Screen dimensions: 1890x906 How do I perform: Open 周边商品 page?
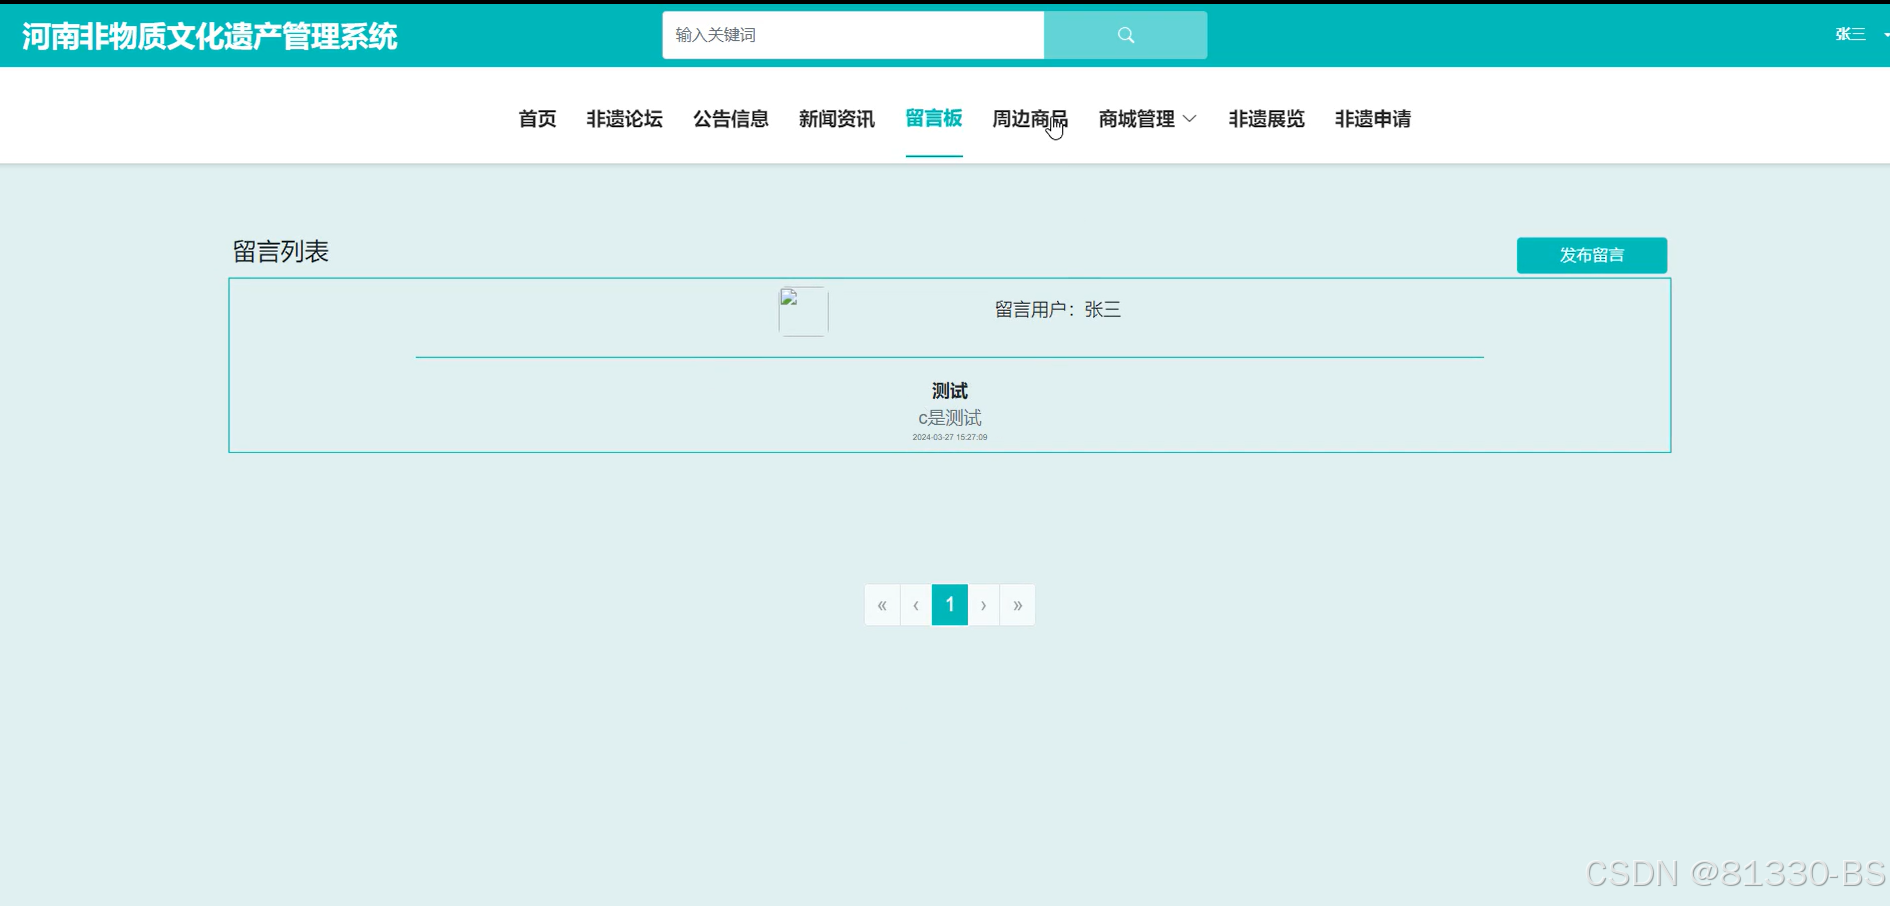pos(1030,119)
